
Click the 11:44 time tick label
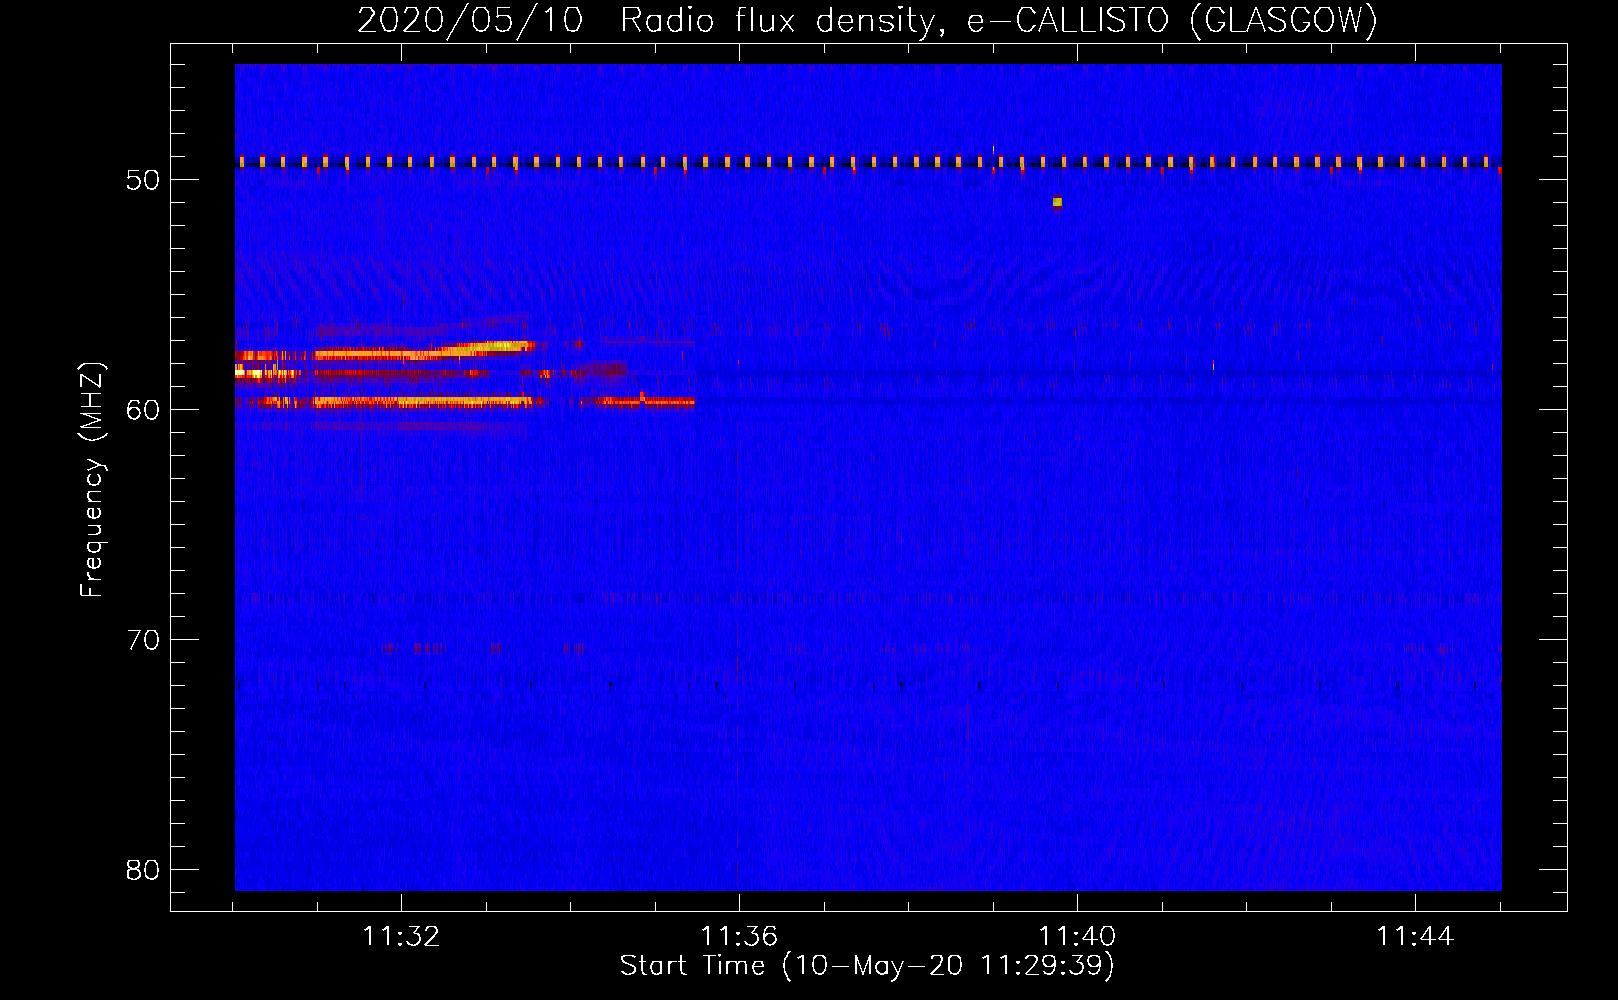coord(1415,936)
